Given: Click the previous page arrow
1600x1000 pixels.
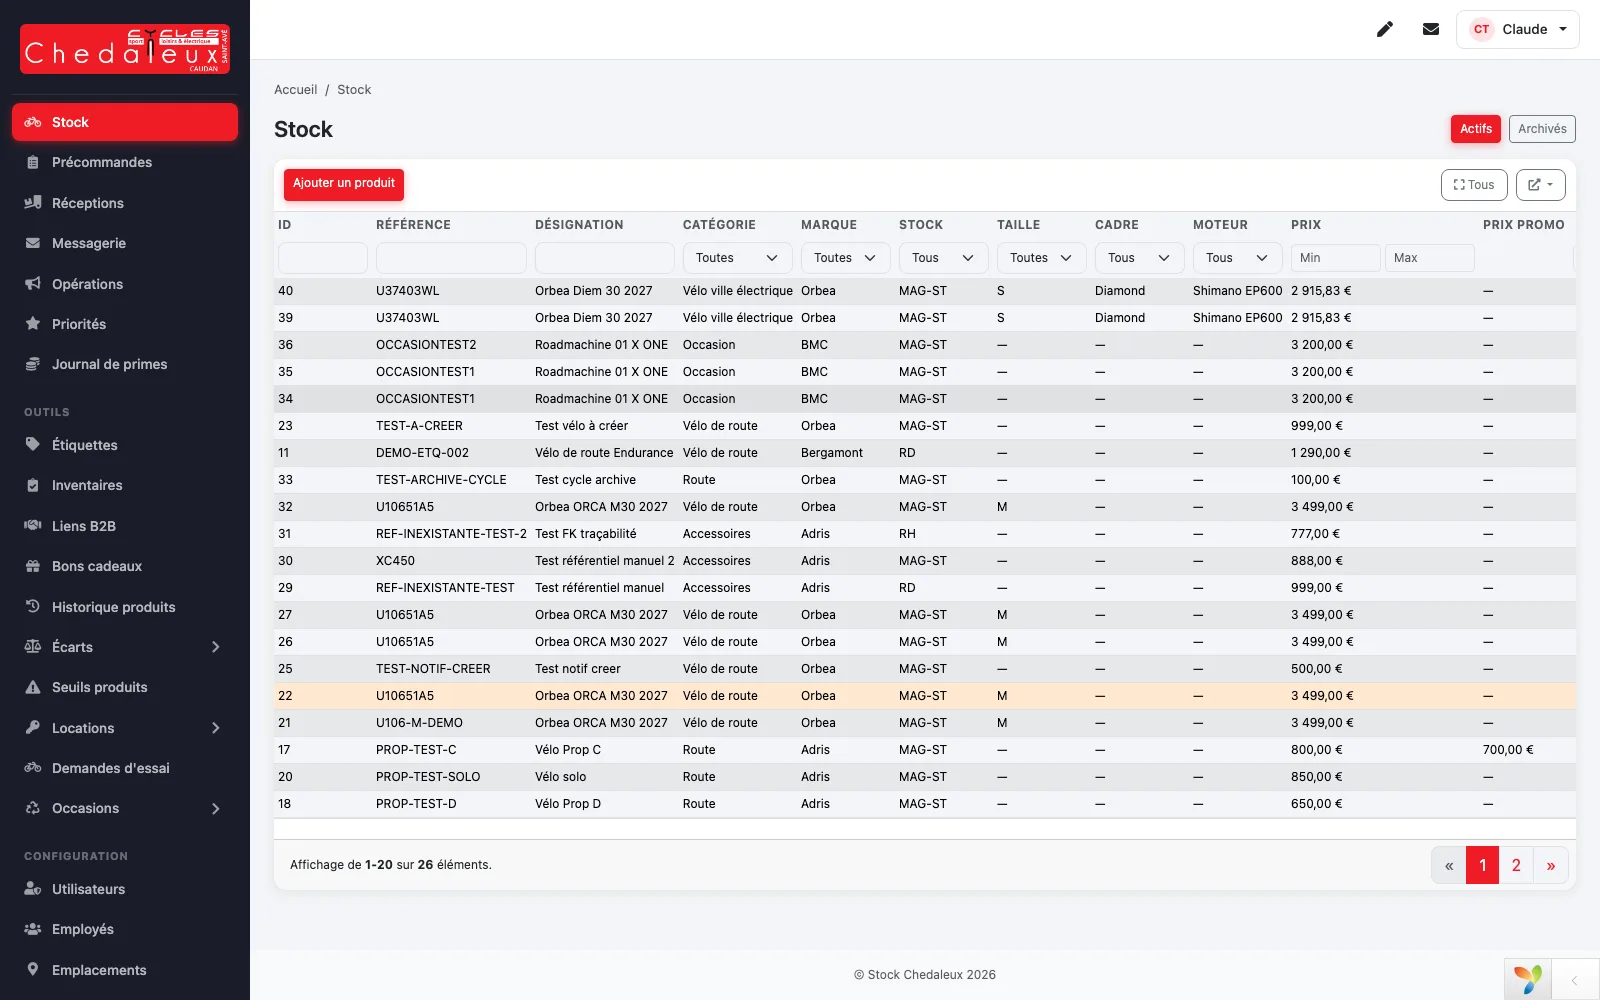Looking at the screenshot, I should 1449,866.
